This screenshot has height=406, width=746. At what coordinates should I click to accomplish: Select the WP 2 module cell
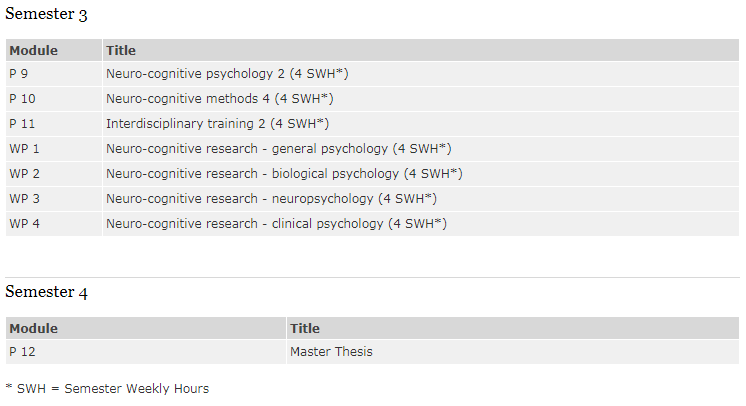24,174
